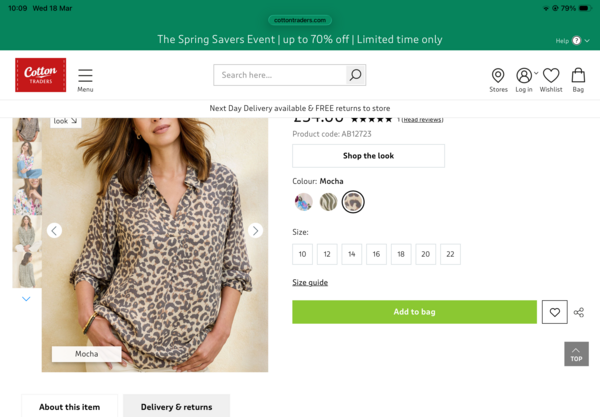Select the selected Mocha colour swatch
Viewport: 600px width, 417px height.
tap(353, 202)
